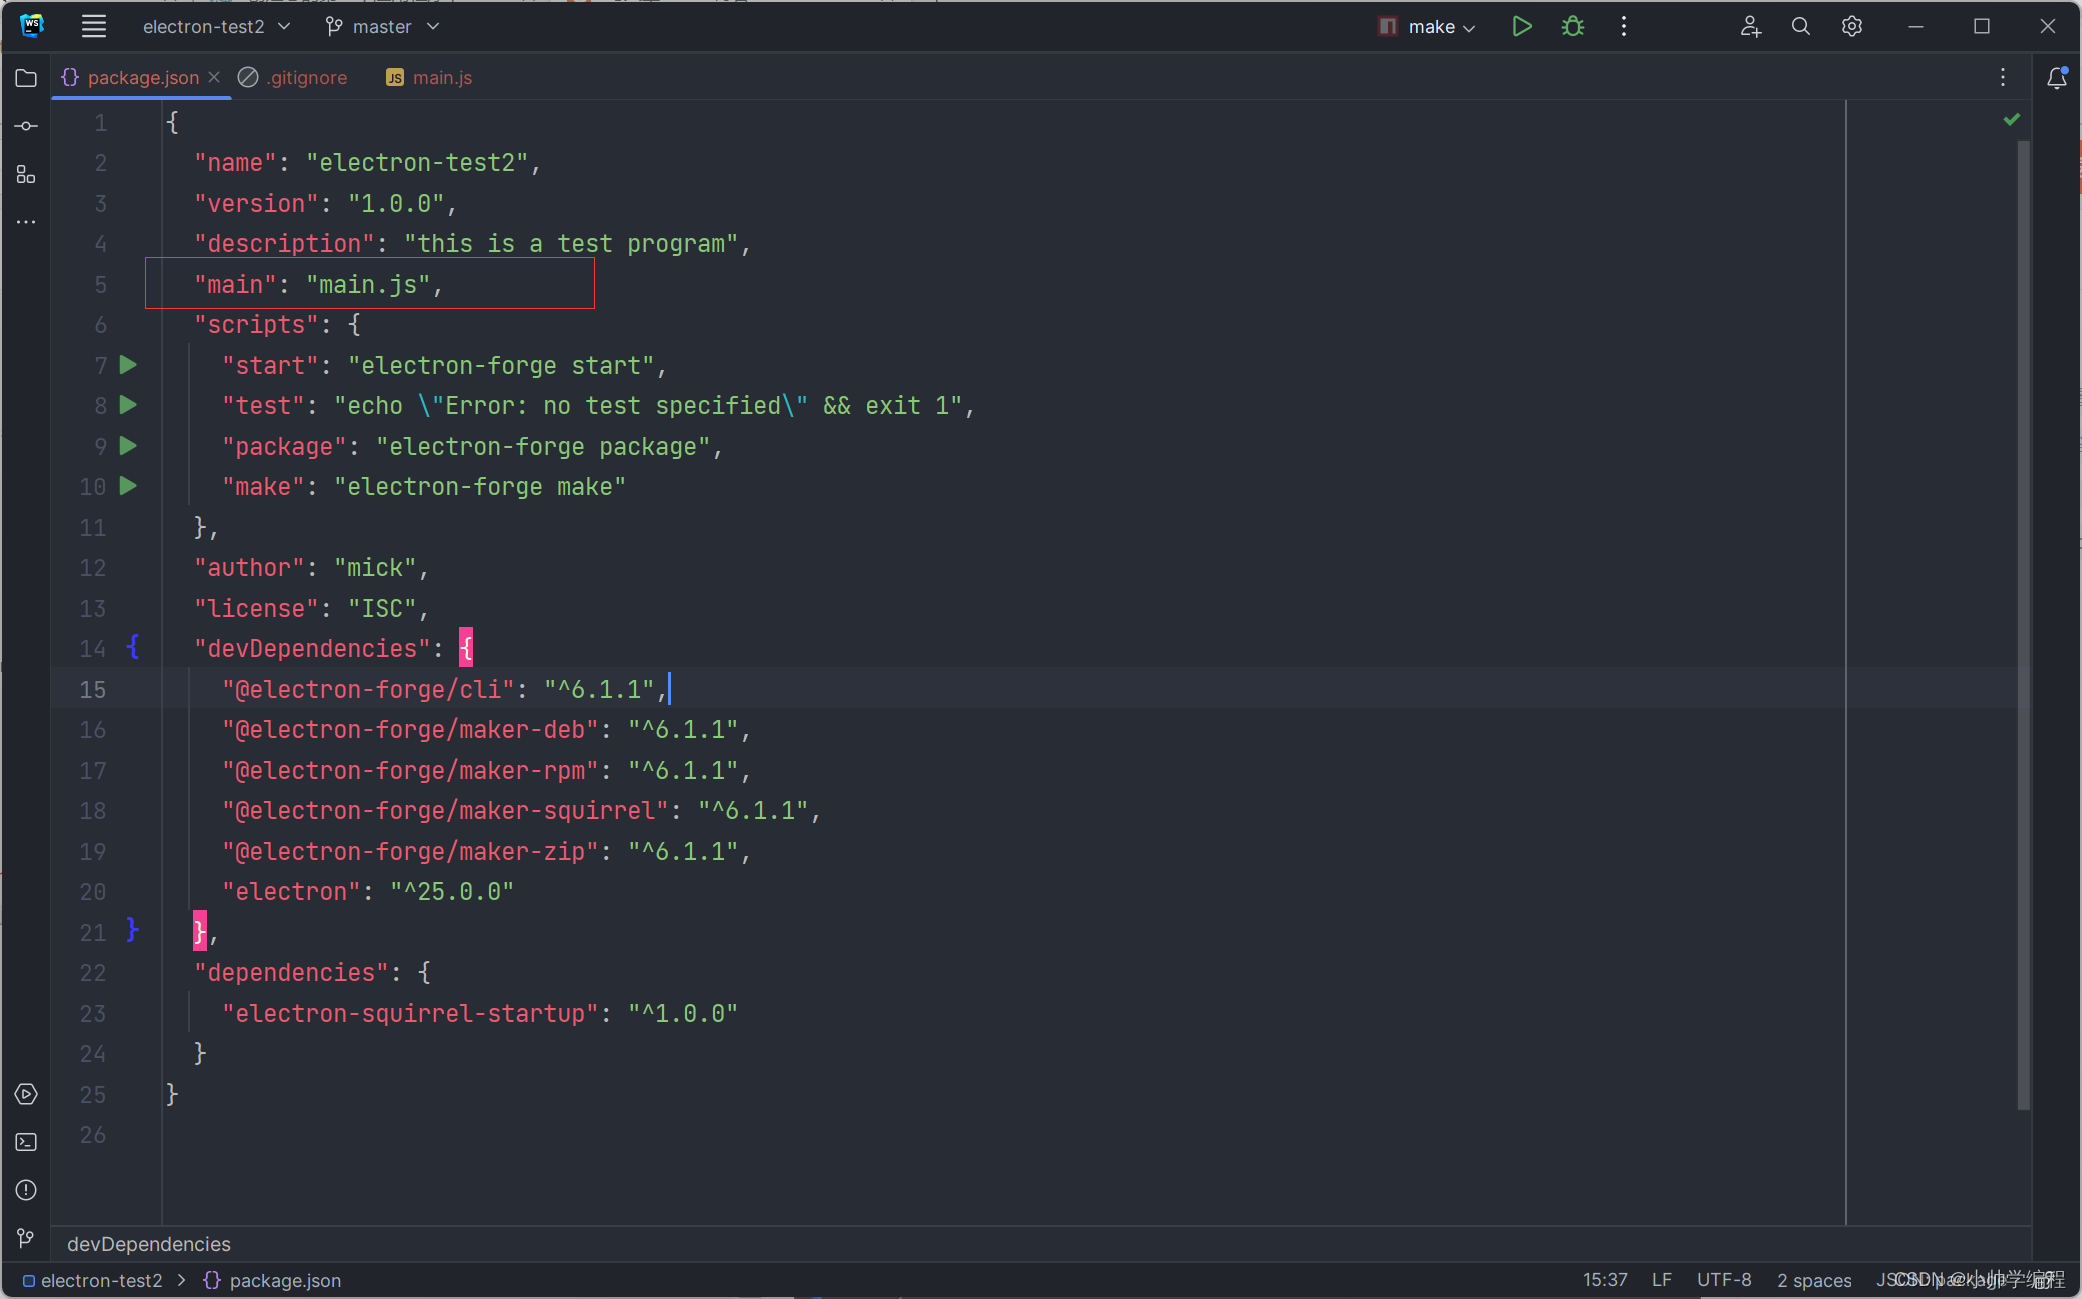Open the Project tool window
Image resolution: width=2082 pixels, height=1299 pixels.
pyautogui.click(x=26, y=78)
